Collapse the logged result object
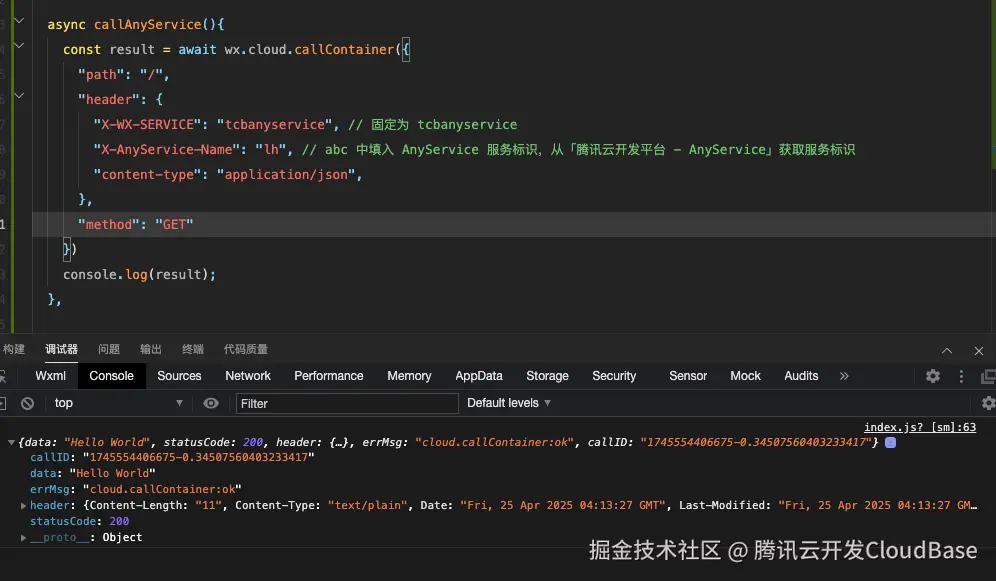 11,442
